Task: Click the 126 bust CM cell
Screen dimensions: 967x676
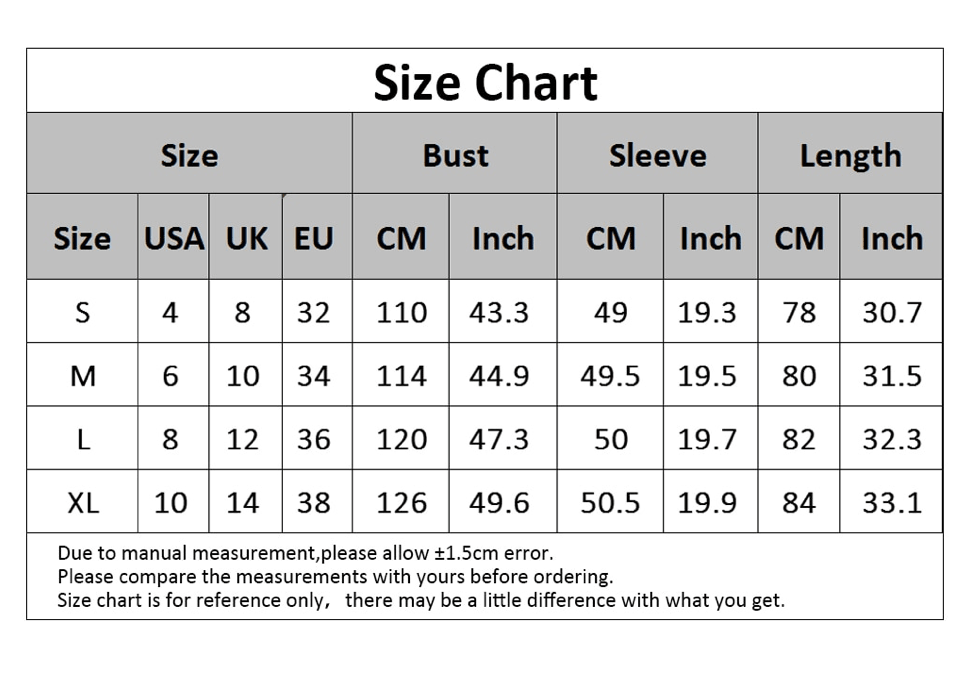Action: [401, 502]
